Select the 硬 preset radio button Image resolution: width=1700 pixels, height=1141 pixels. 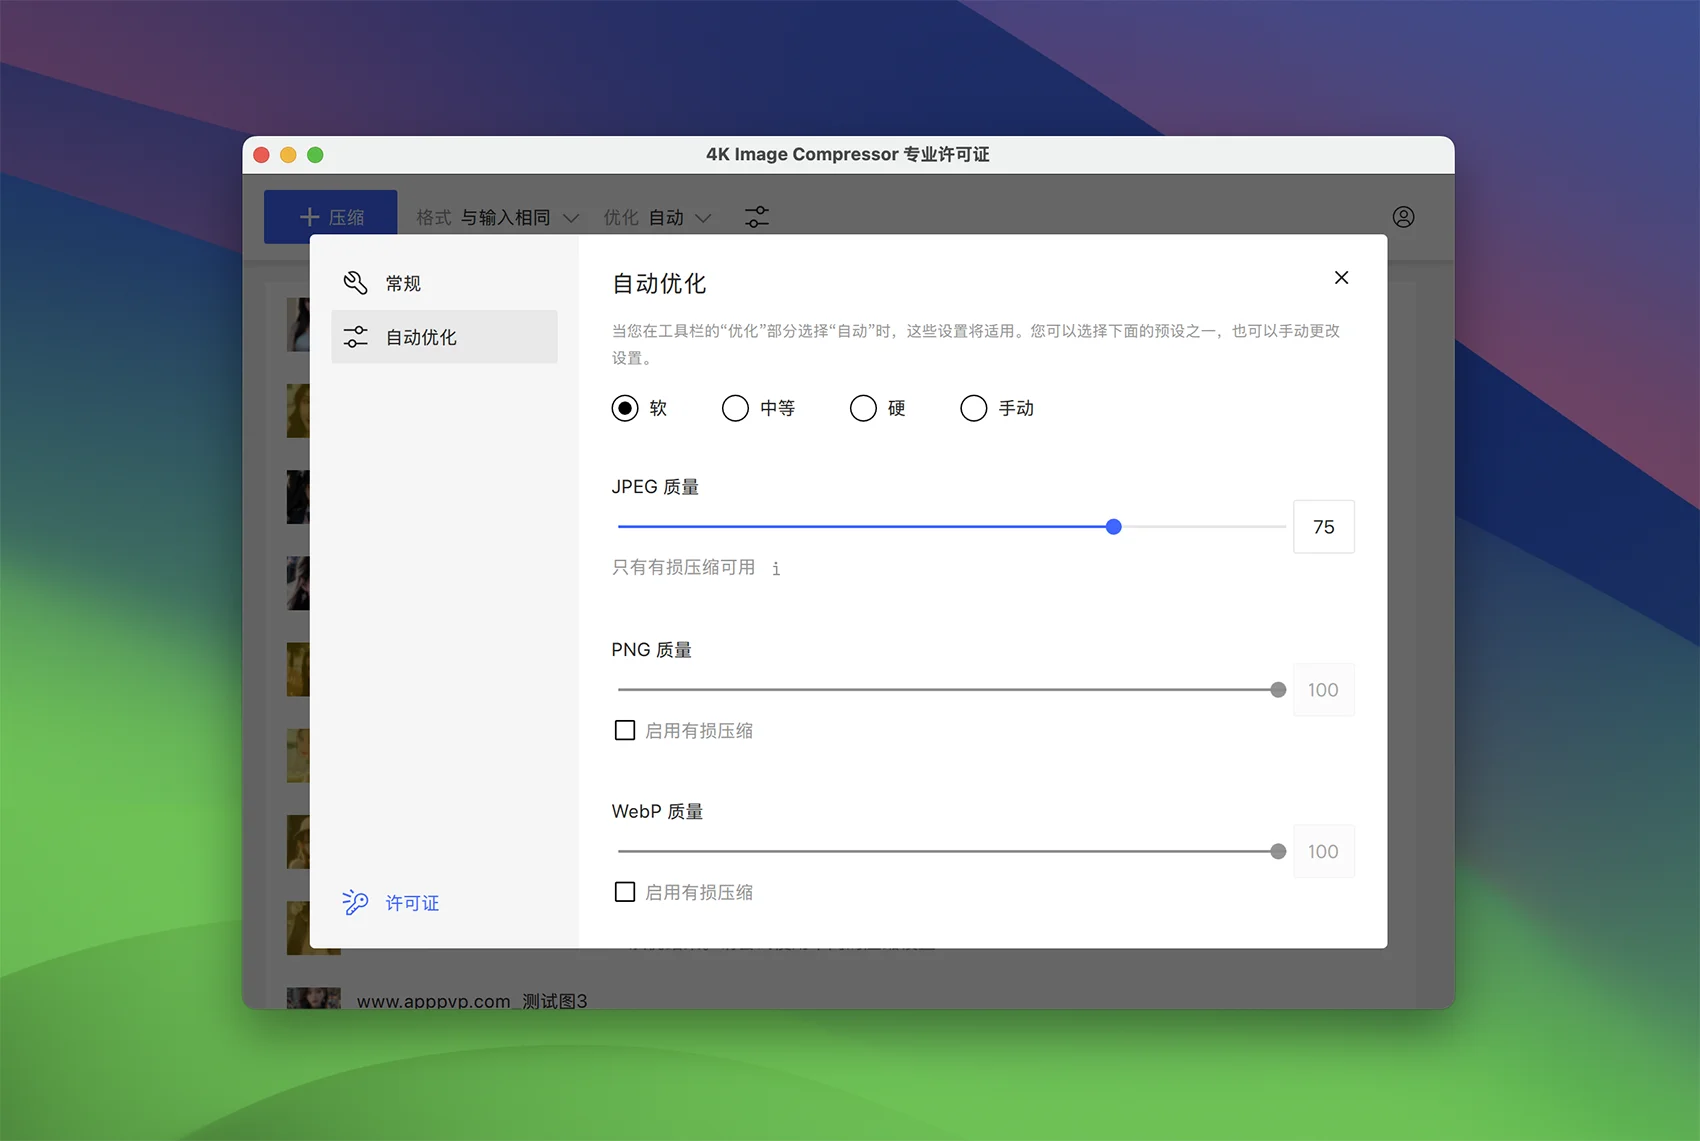click(863, 408)
